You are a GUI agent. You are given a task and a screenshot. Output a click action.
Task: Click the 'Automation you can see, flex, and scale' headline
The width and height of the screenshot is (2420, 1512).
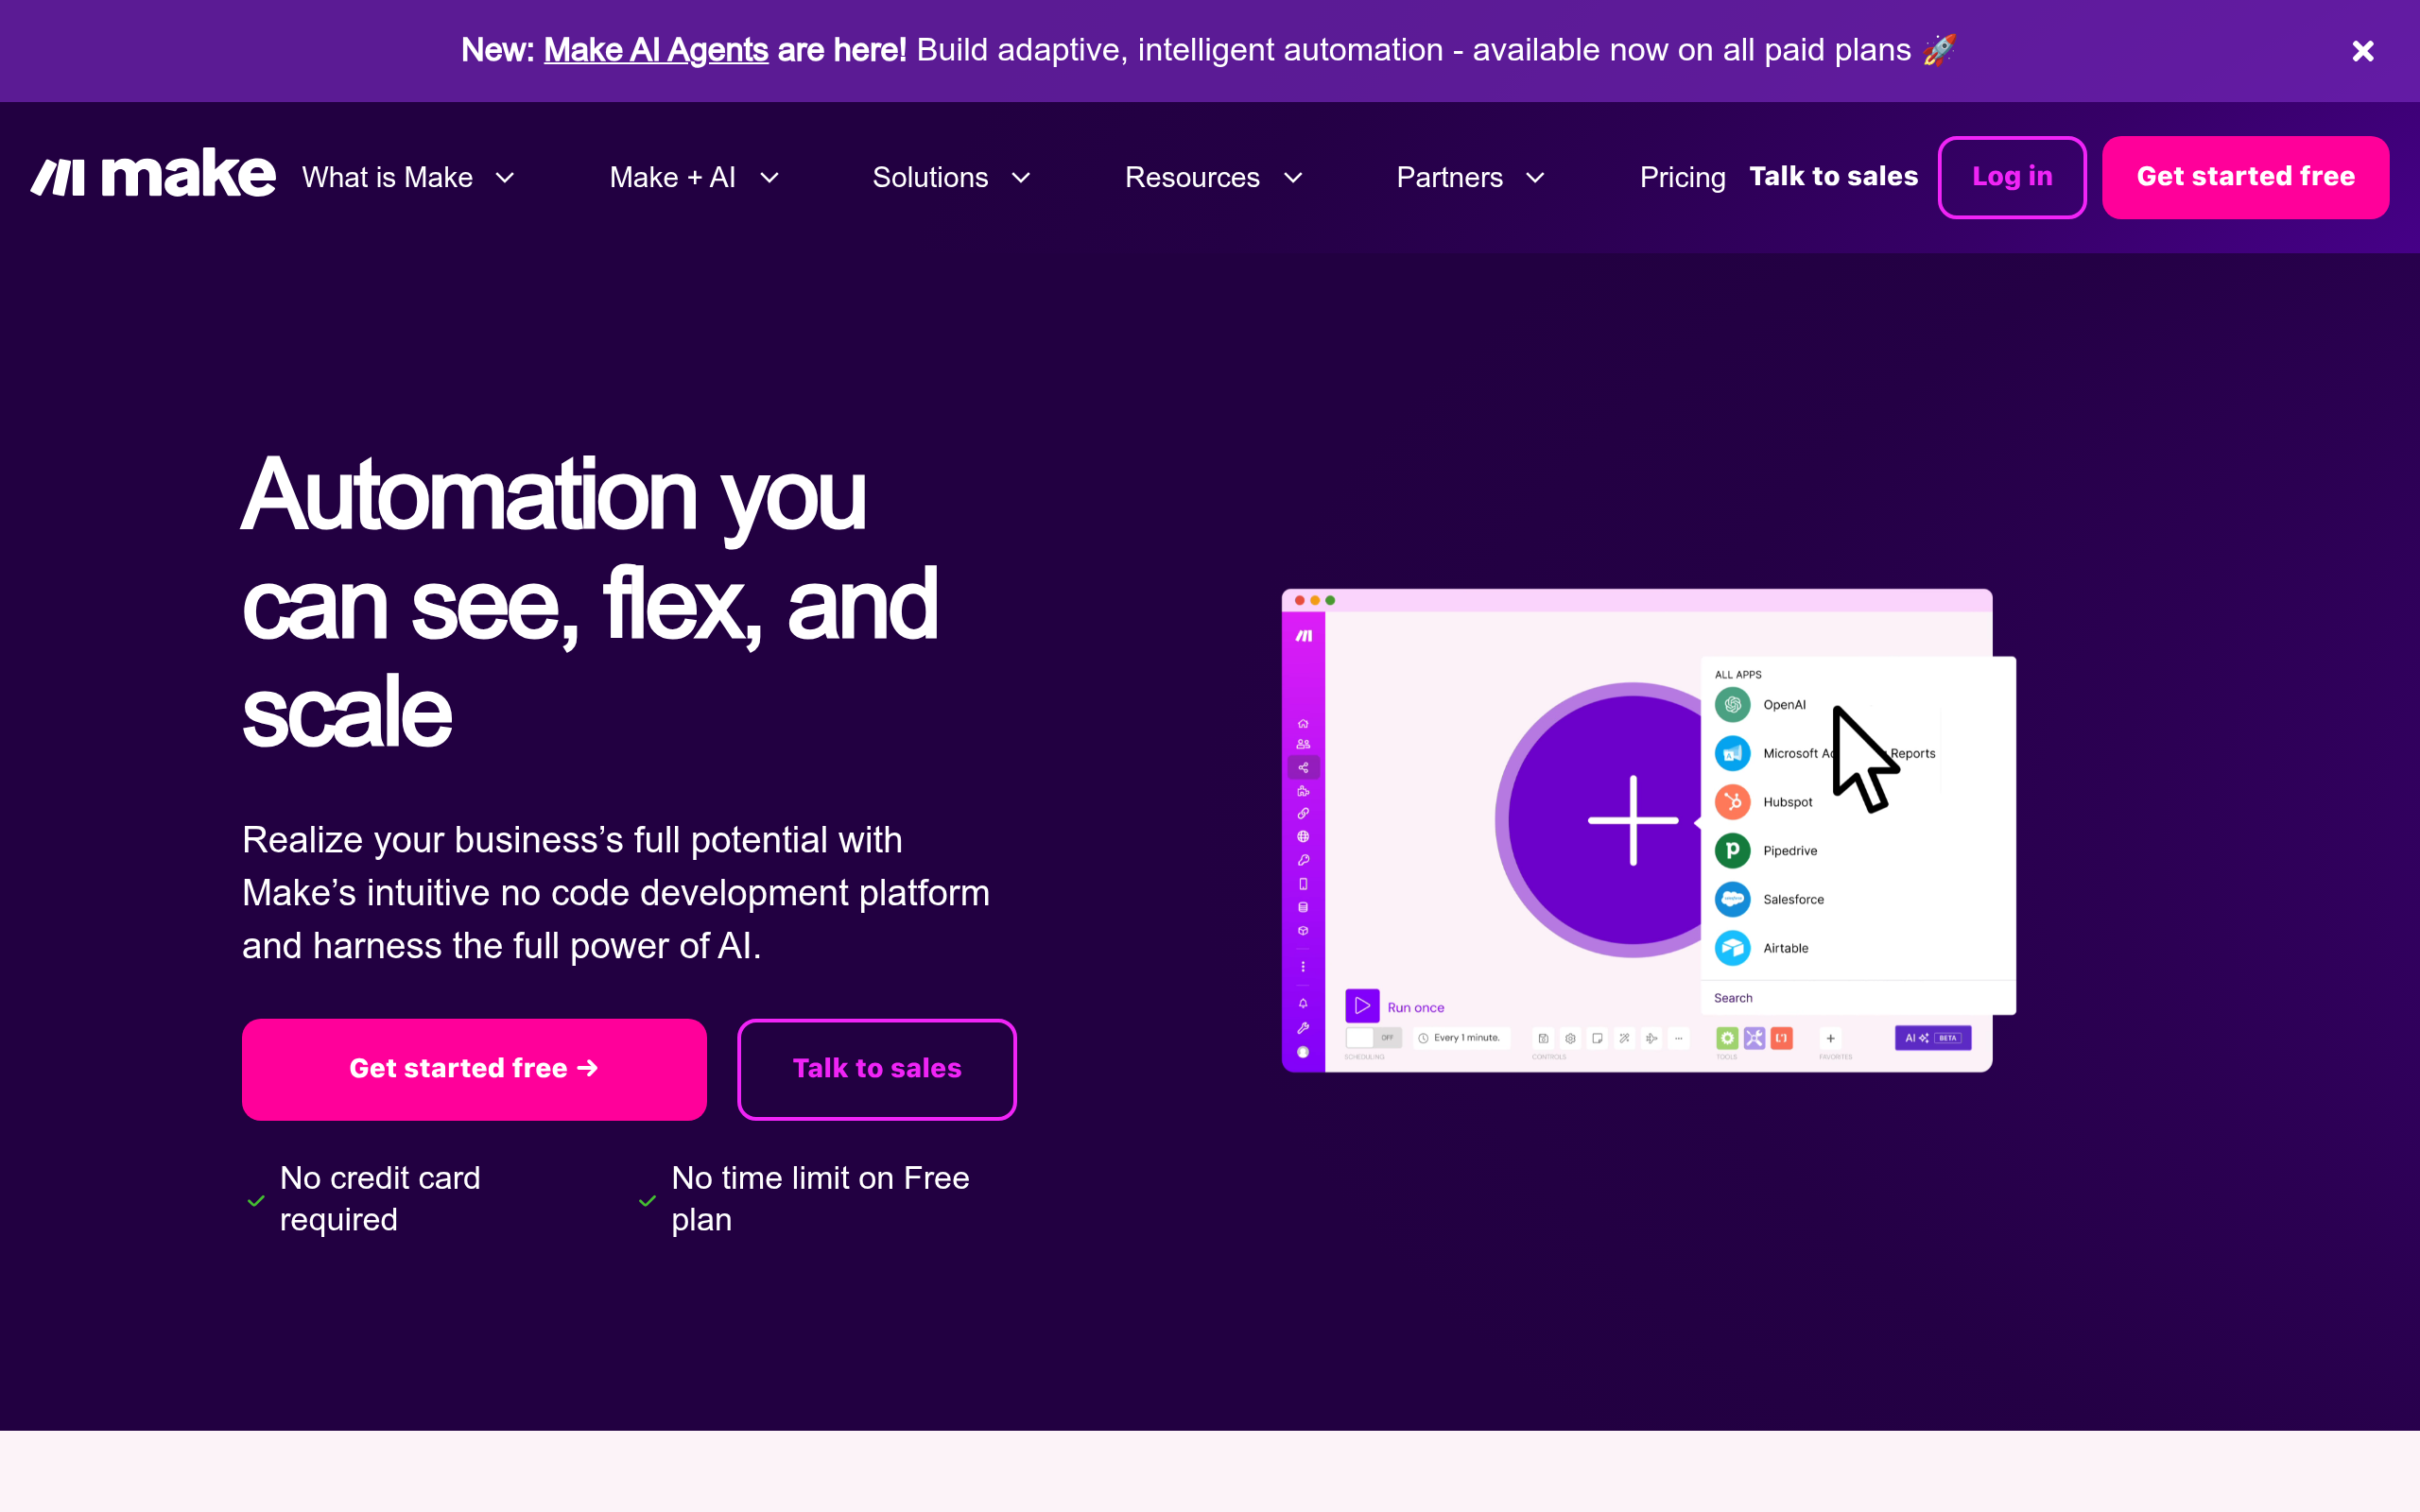pos(590,603)
